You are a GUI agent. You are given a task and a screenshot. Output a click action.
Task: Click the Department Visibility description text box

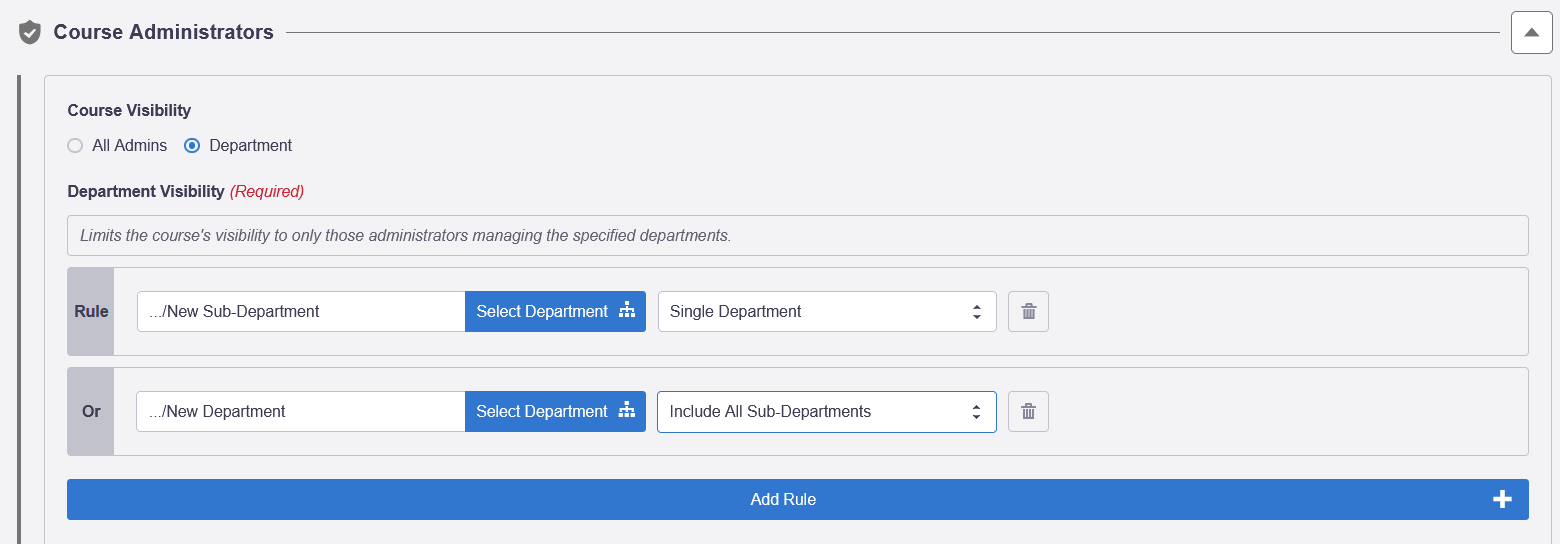coord(798,236)
